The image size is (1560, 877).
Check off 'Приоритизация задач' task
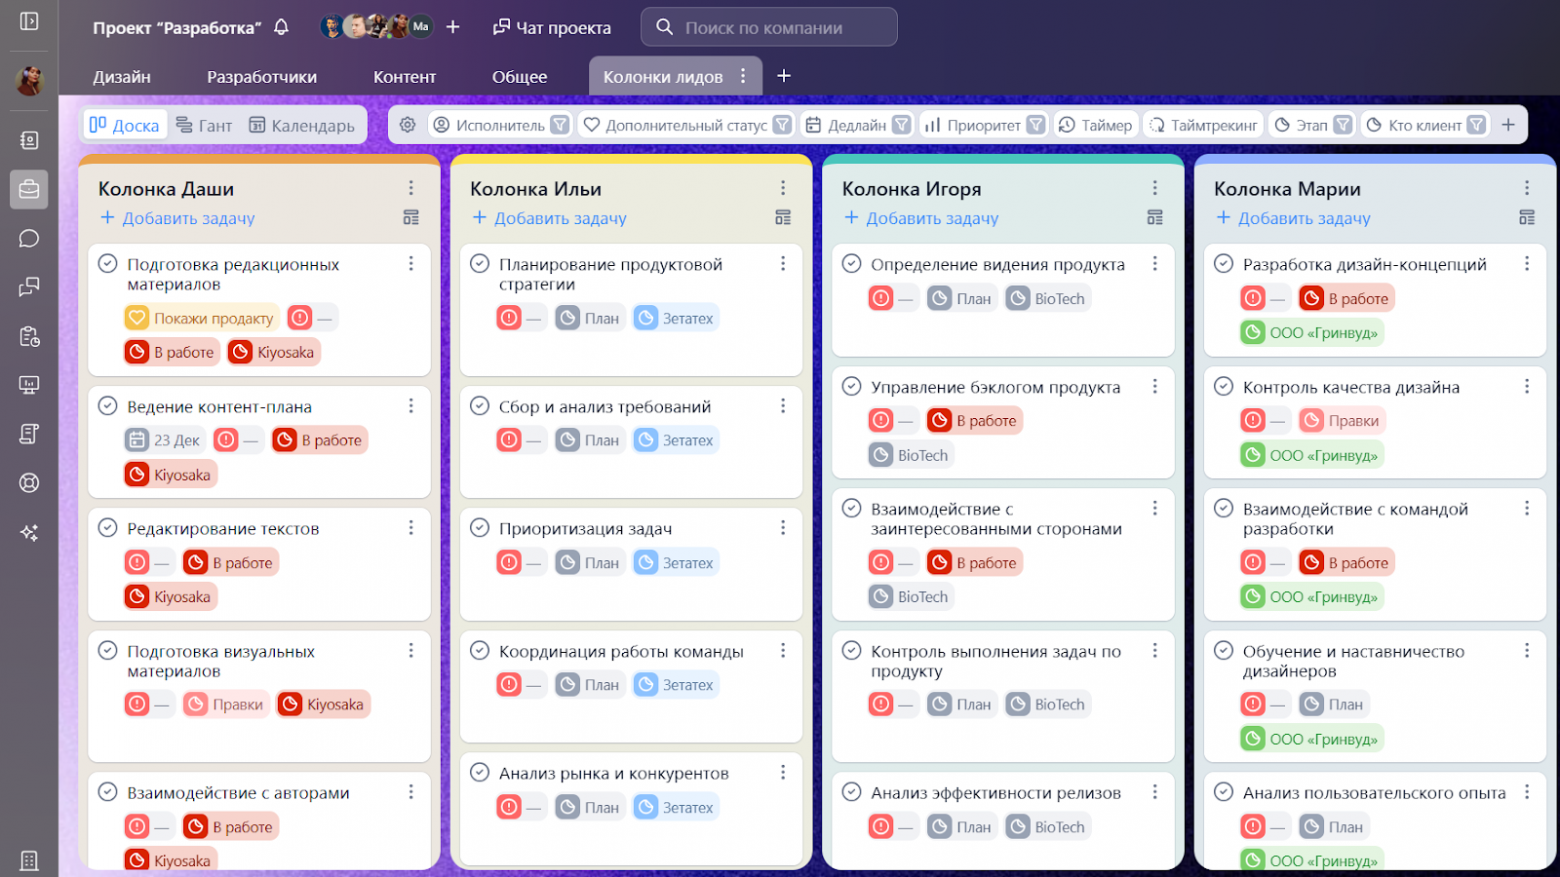[480, 528]
